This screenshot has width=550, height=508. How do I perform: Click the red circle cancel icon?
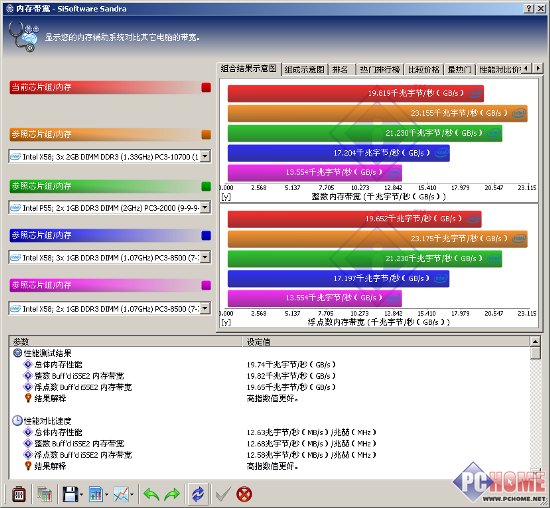[244, 494]
